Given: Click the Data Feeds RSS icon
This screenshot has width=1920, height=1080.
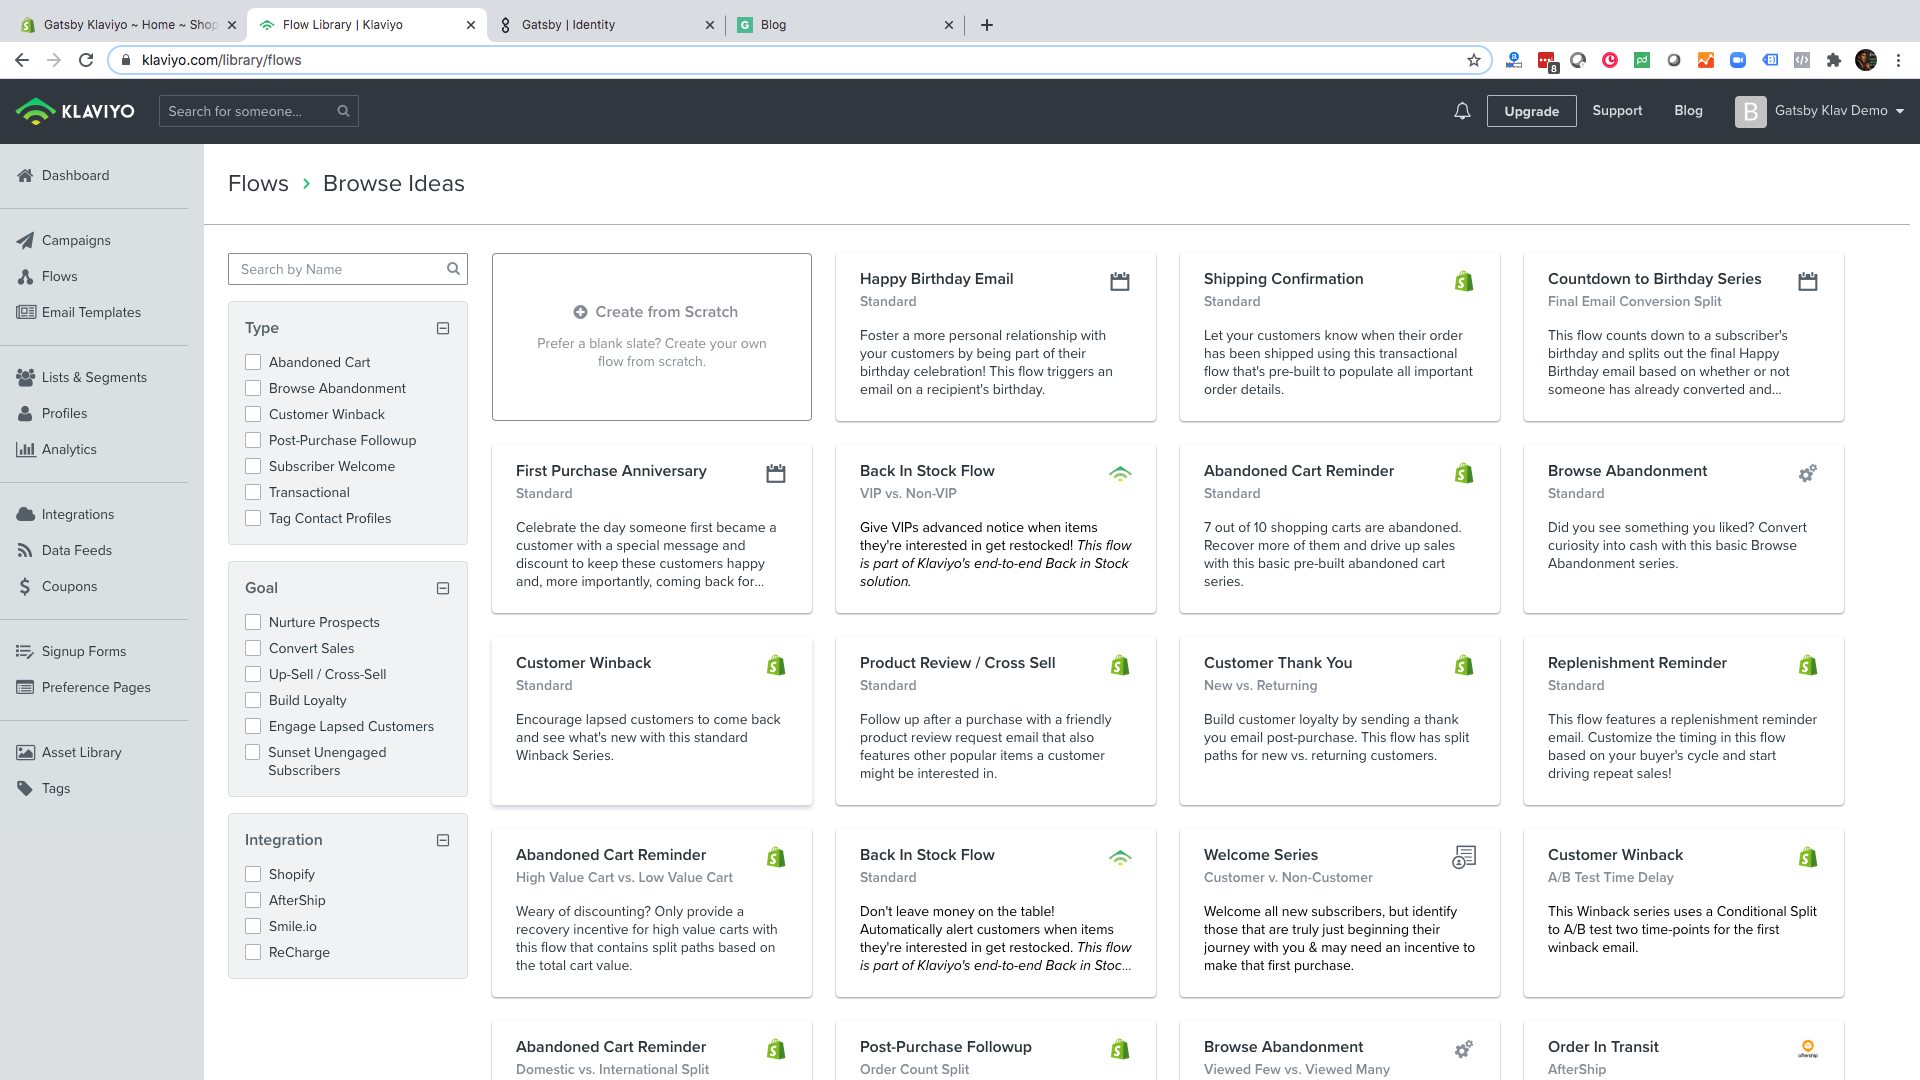Looking at the screenshot, I should pyautogui.click(x=25, y=550).
